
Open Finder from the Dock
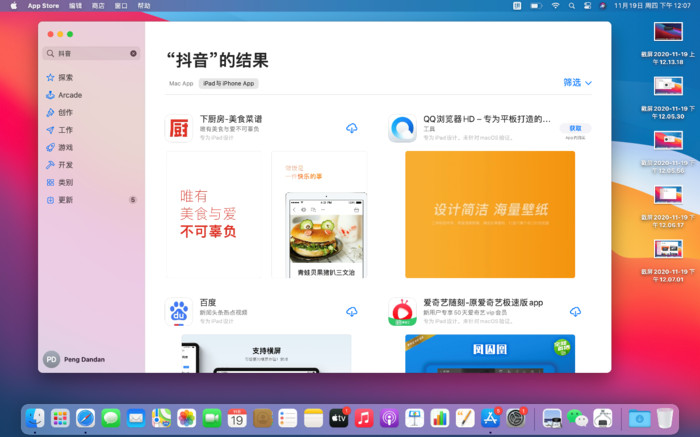[x=35, y=418]
